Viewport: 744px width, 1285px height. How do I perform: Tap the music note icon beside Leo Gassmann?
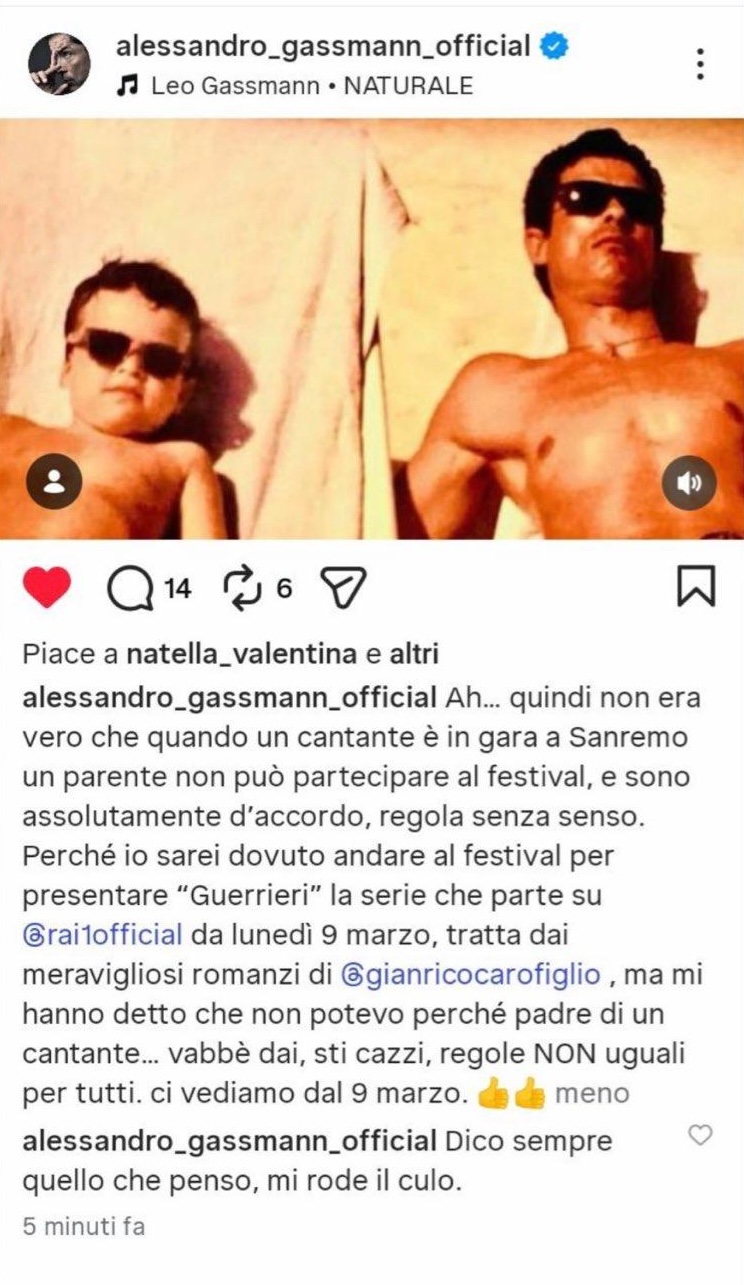(x=127, y=86)
